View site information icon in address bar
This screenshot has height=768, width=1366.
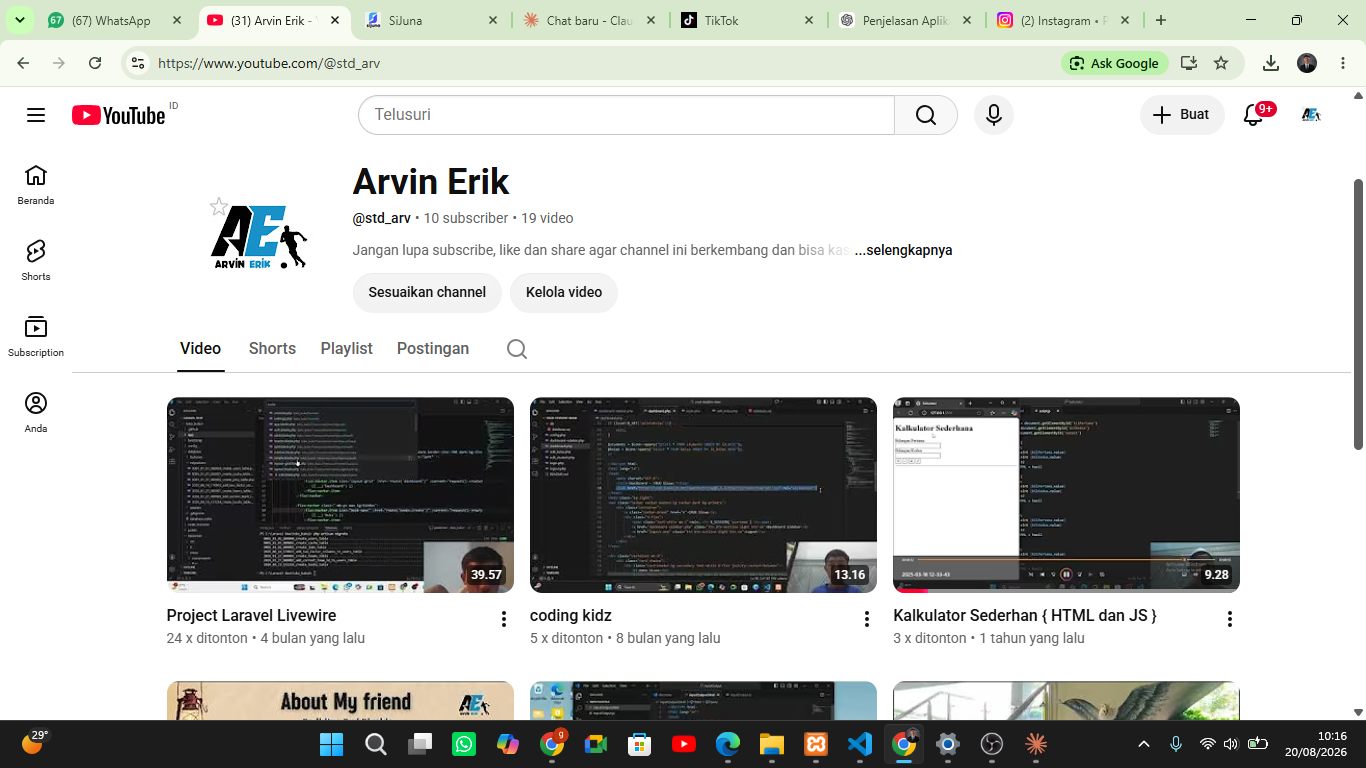(x=138, y=63)
